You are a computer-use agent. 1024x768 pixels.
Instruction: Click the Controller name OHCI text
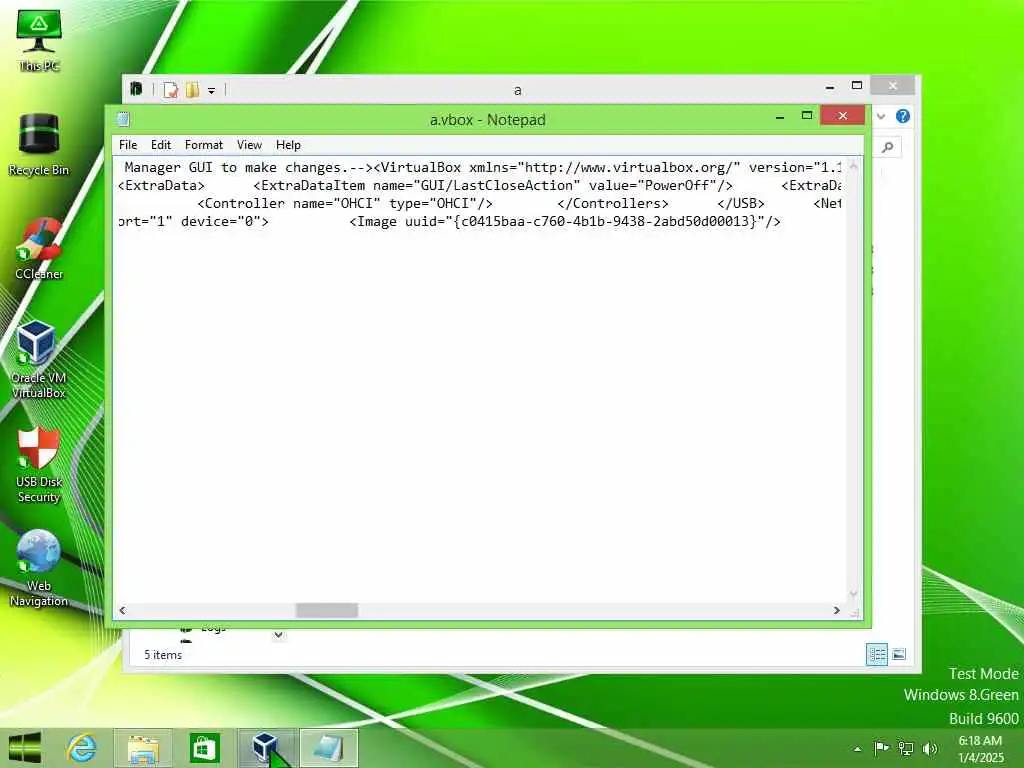[345, 204]
